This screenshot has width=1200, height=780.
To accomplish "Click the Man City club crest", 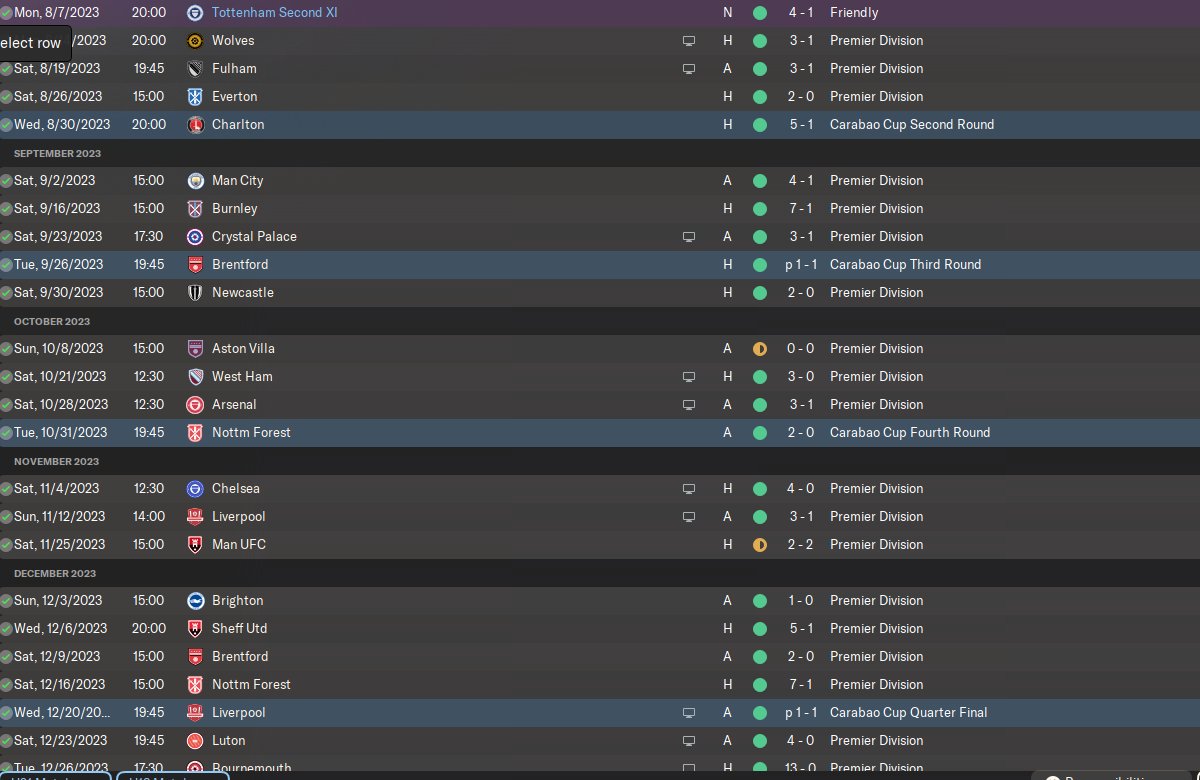I will coord(195,181).
